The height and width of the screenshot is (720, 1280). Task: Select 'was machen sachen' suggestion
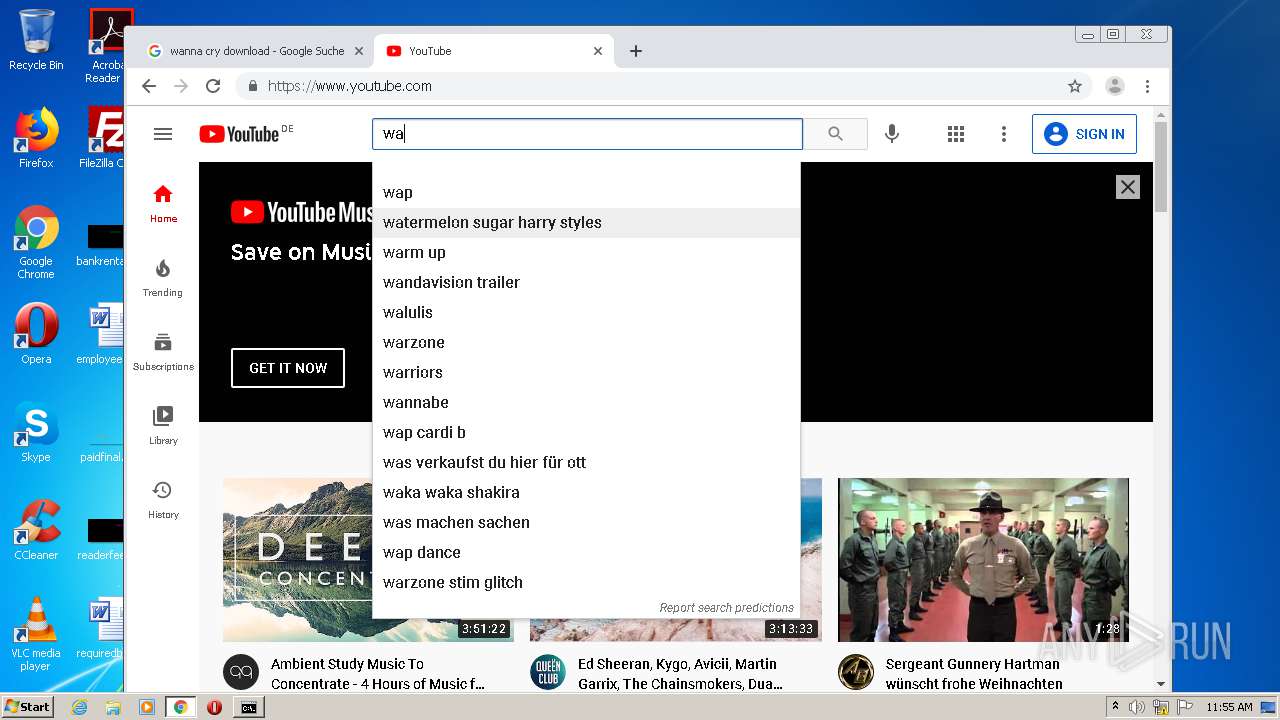586,522
